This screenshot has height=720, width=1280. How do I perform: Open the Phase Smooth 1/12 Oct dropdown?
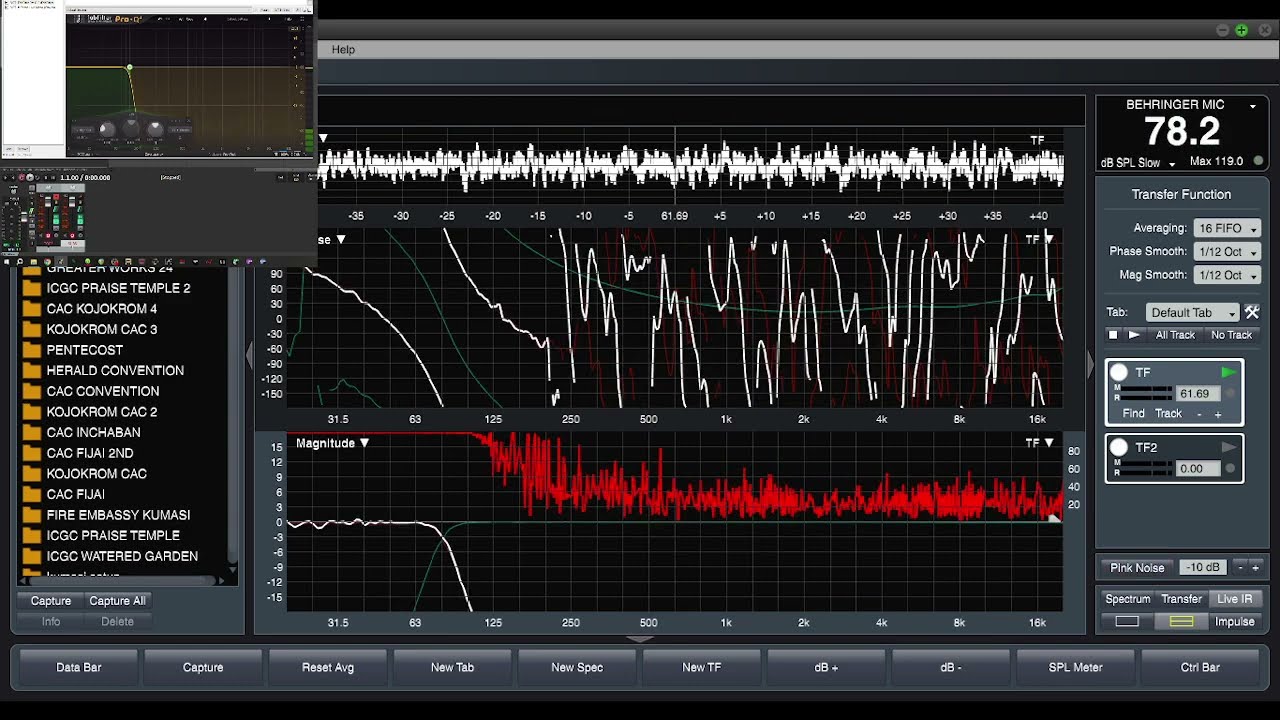[1227, 252]
